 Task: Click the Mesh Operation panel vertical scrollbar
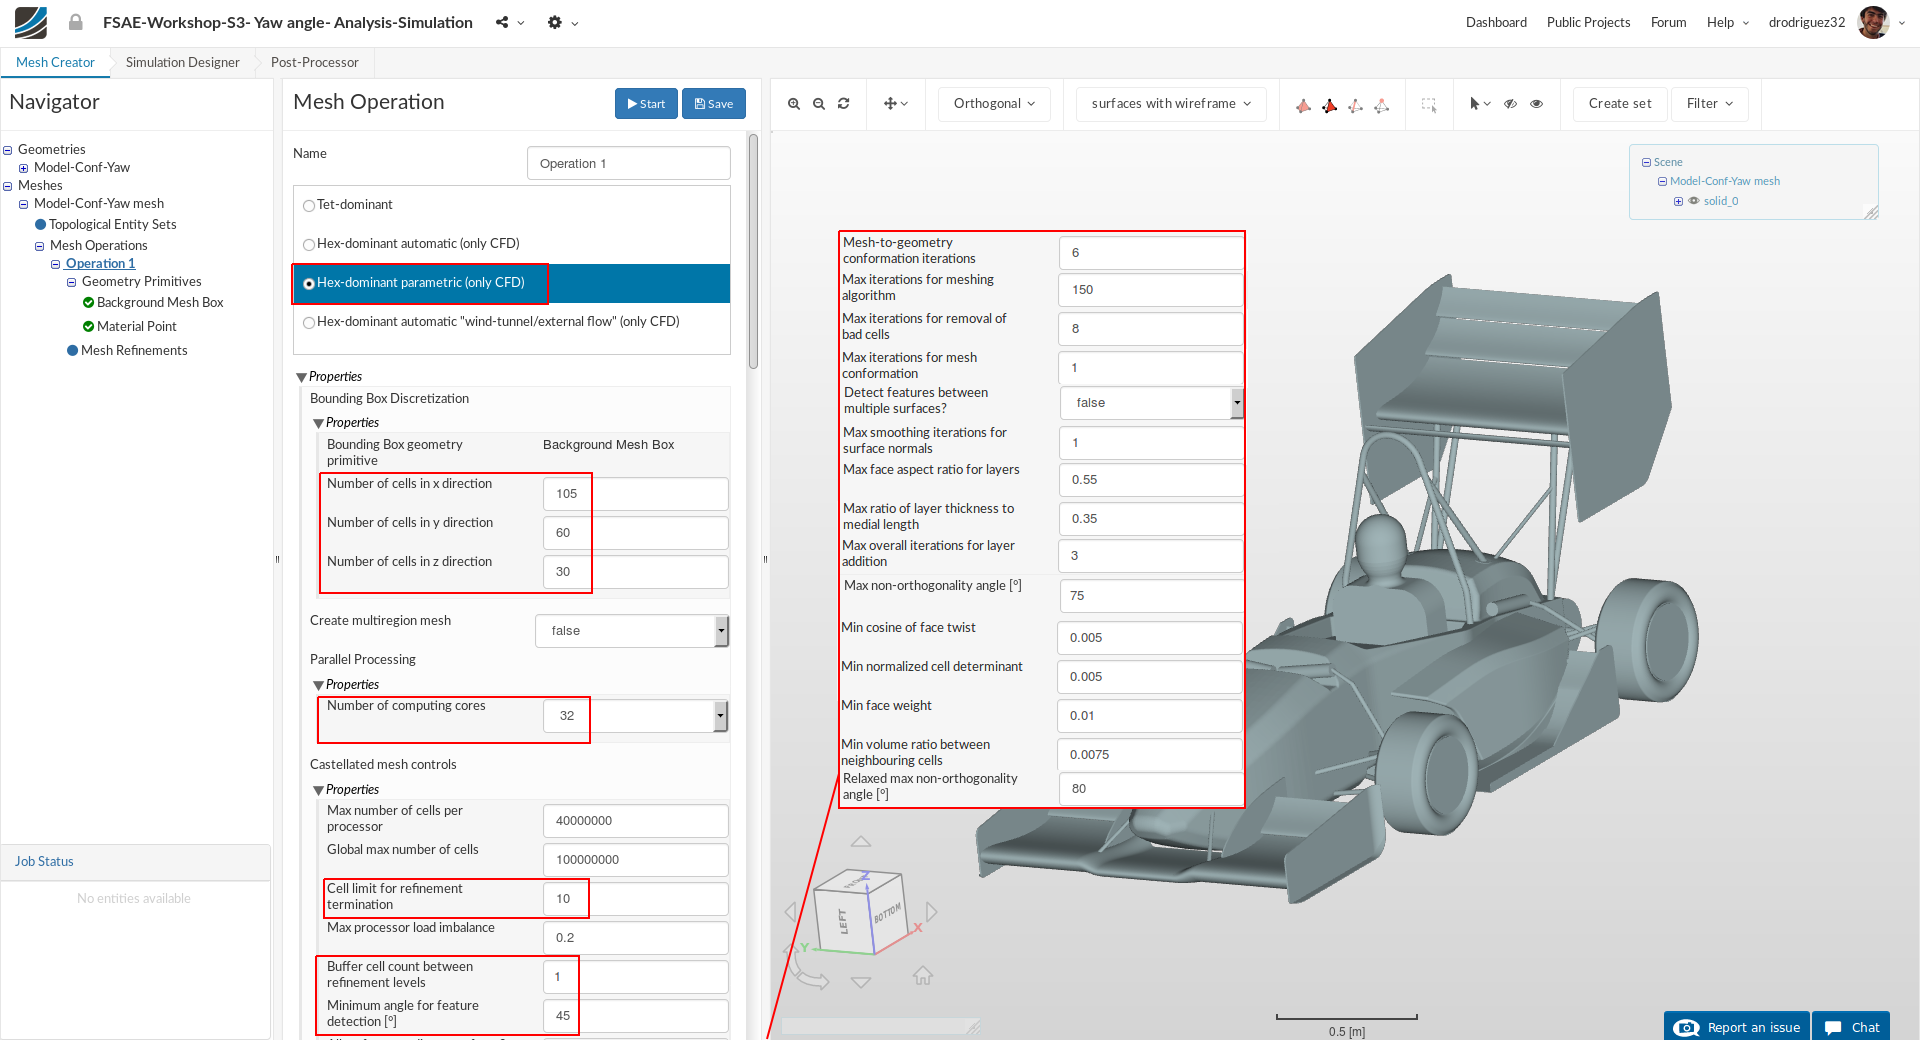[753, 250]
